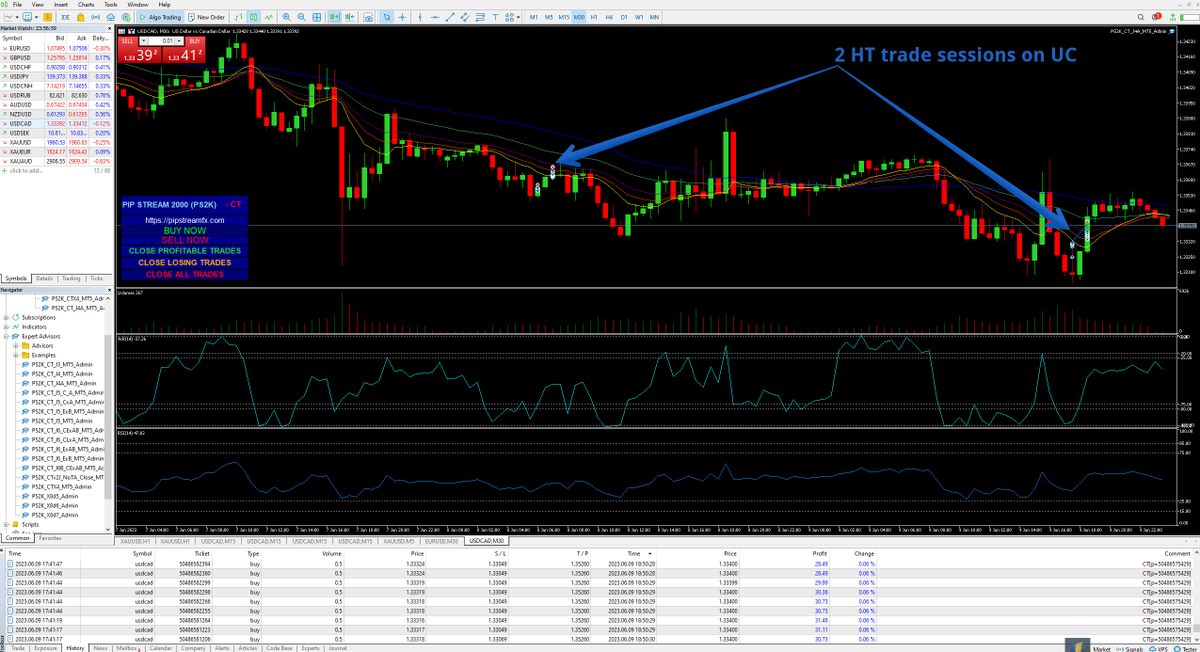The height and width of the screenshot is (652, 1200).
Task: Select the MN timeframe
Action: [654, 17]
